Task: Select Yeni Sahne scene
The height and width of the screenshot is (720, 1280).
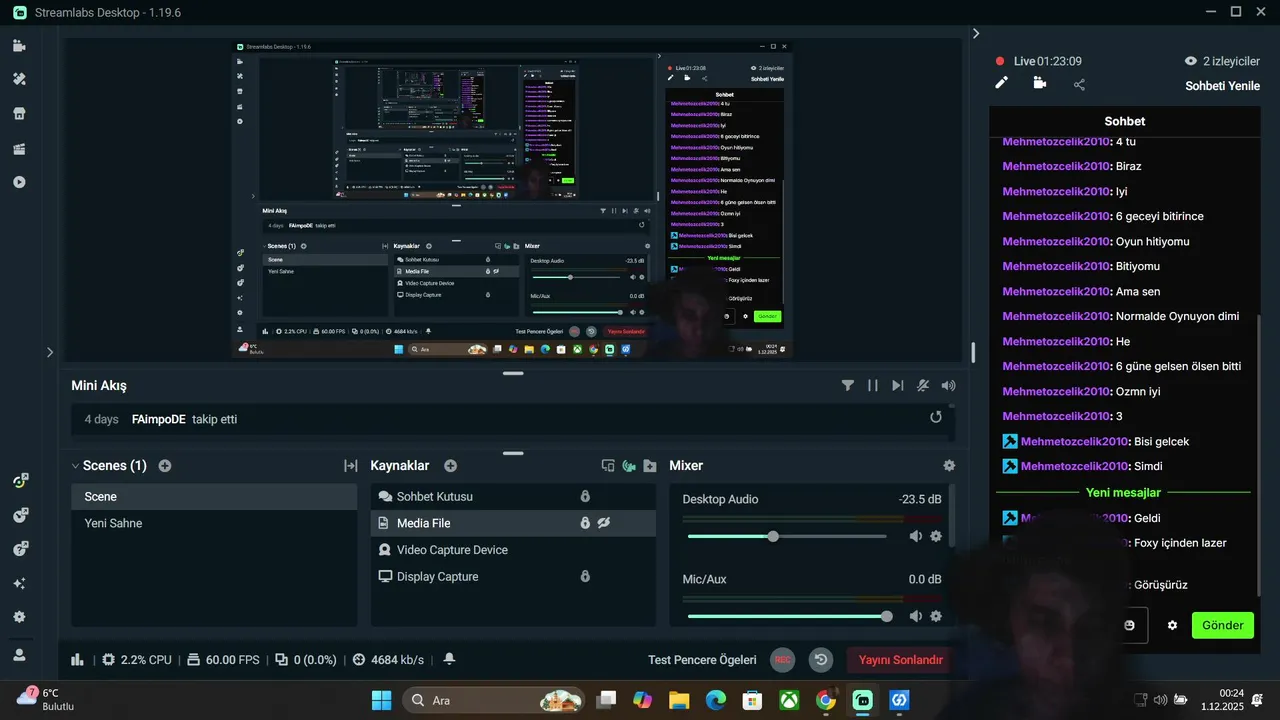Action: 214,523
